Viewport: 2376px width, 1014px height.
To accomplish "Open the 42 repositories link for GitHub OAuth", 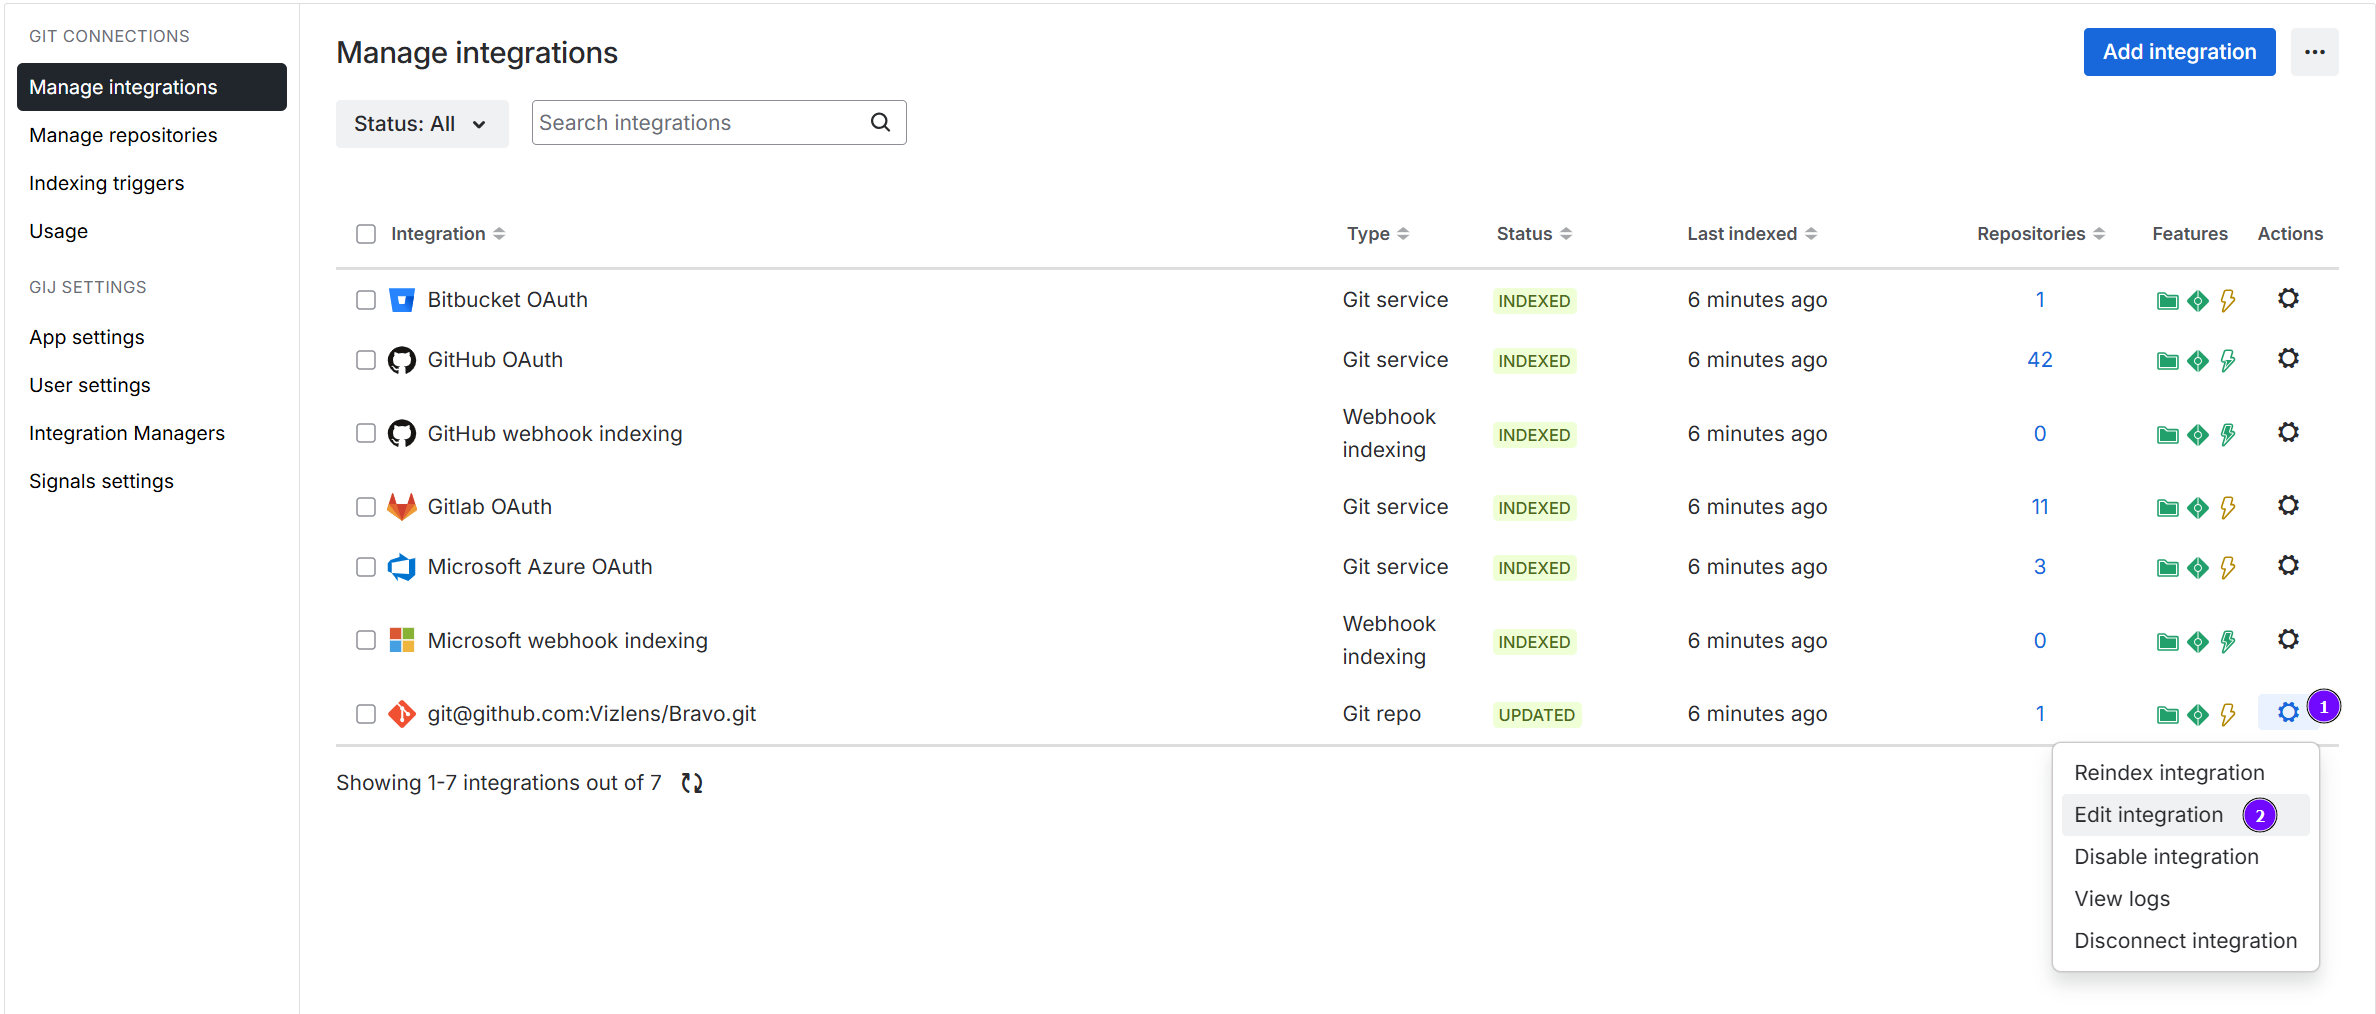I will pos(2039,360).
